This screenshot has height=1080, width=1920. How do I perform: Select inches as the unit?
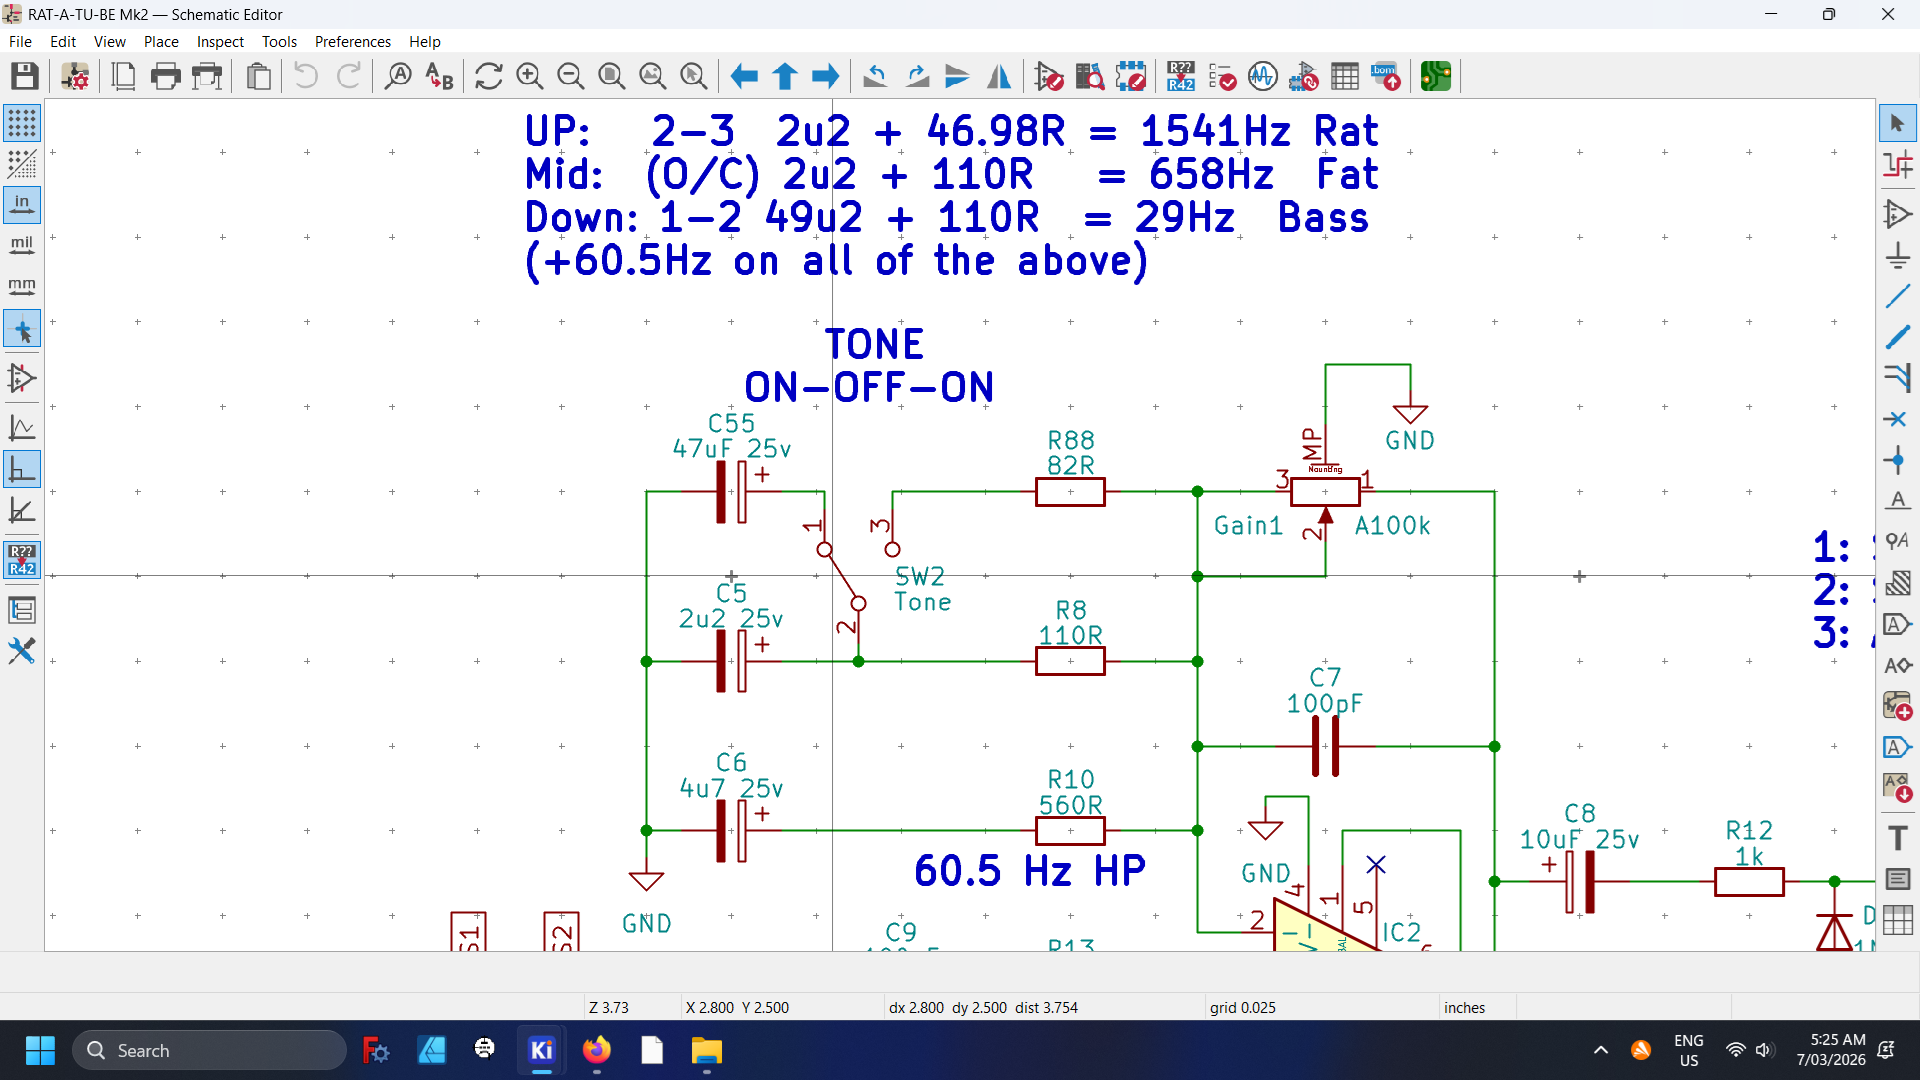[x=22, y=205]
